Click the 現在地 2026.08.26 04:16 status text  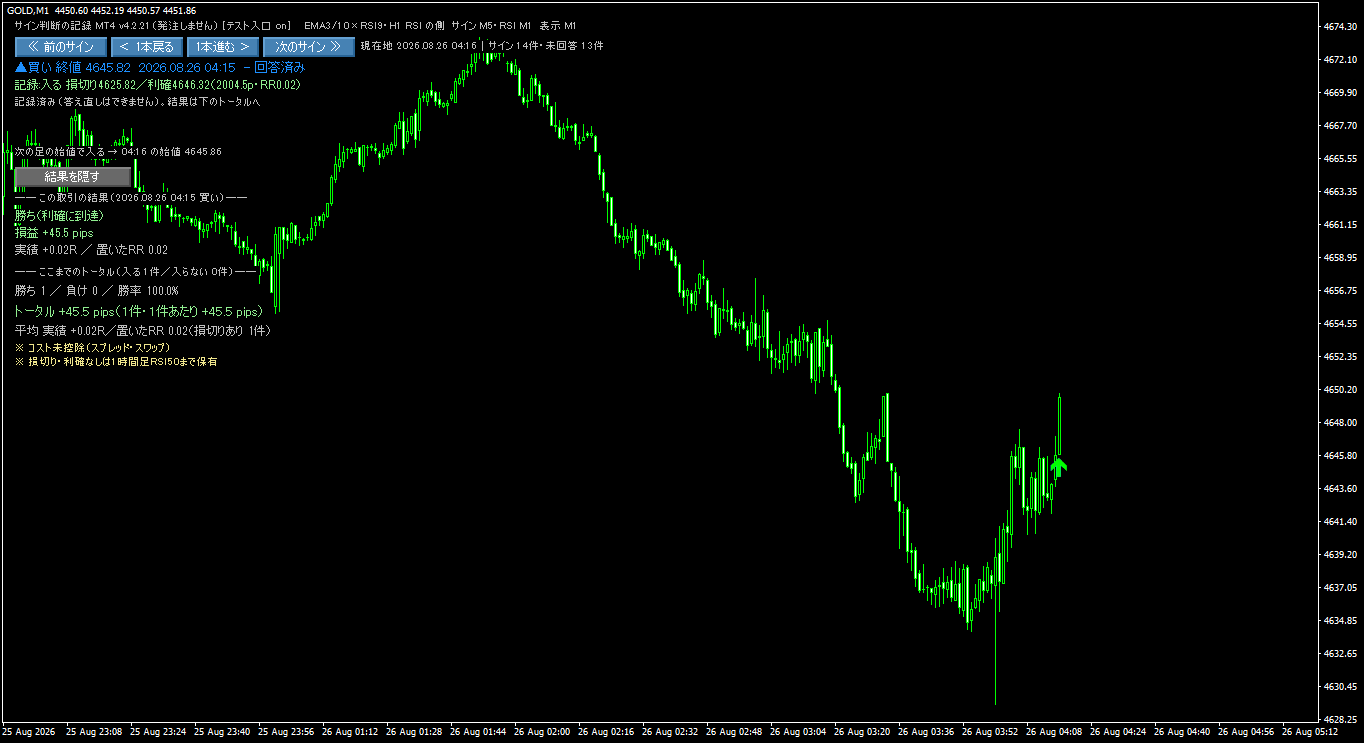[418, 46]
